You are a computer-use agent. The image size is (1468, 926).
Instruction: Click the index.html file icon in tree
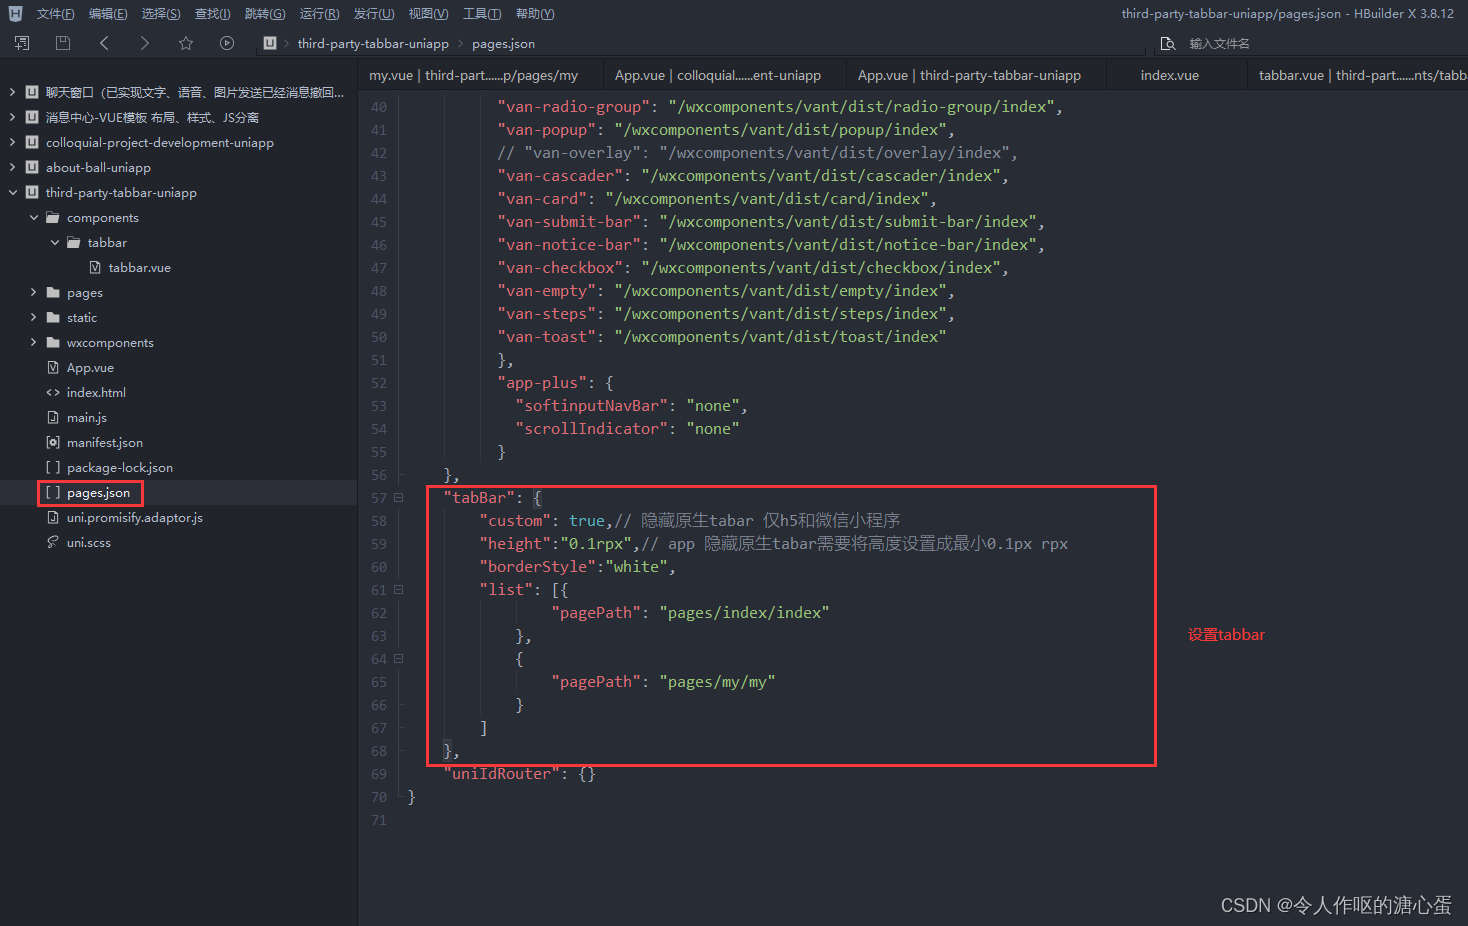tap(53, 392)
